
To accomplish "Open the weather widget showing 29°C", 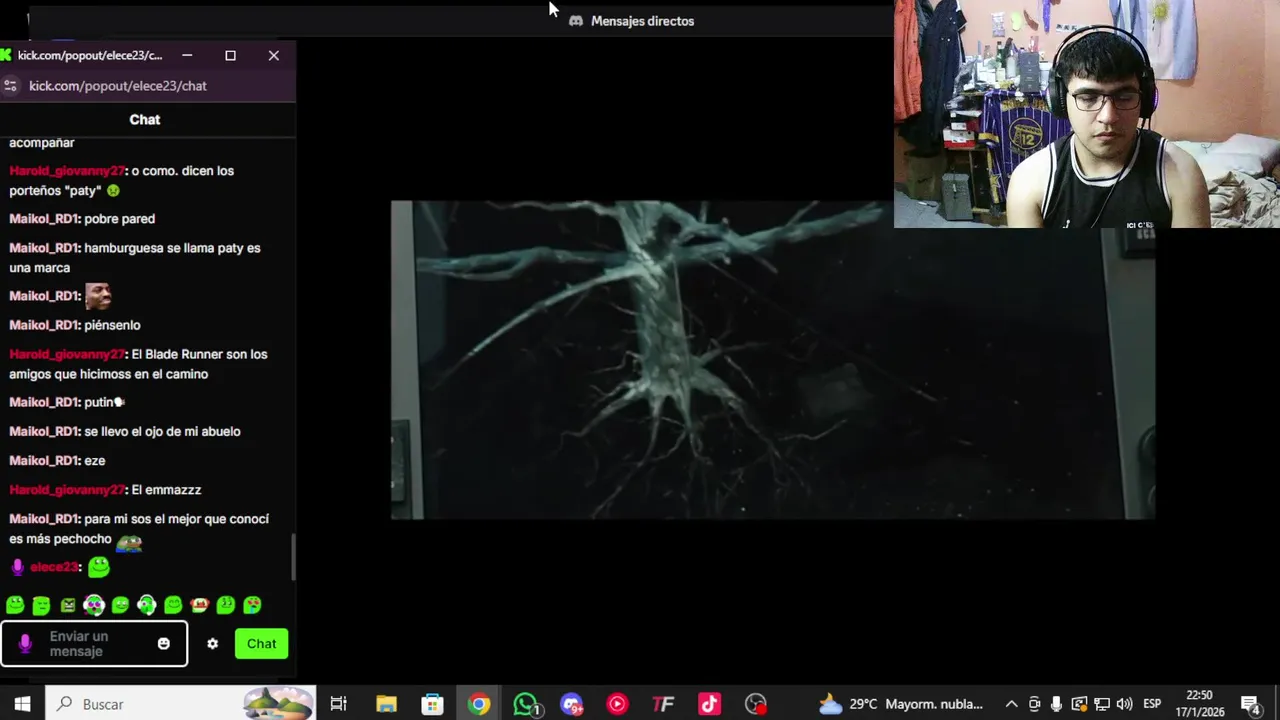I will [x=901, y=704].
